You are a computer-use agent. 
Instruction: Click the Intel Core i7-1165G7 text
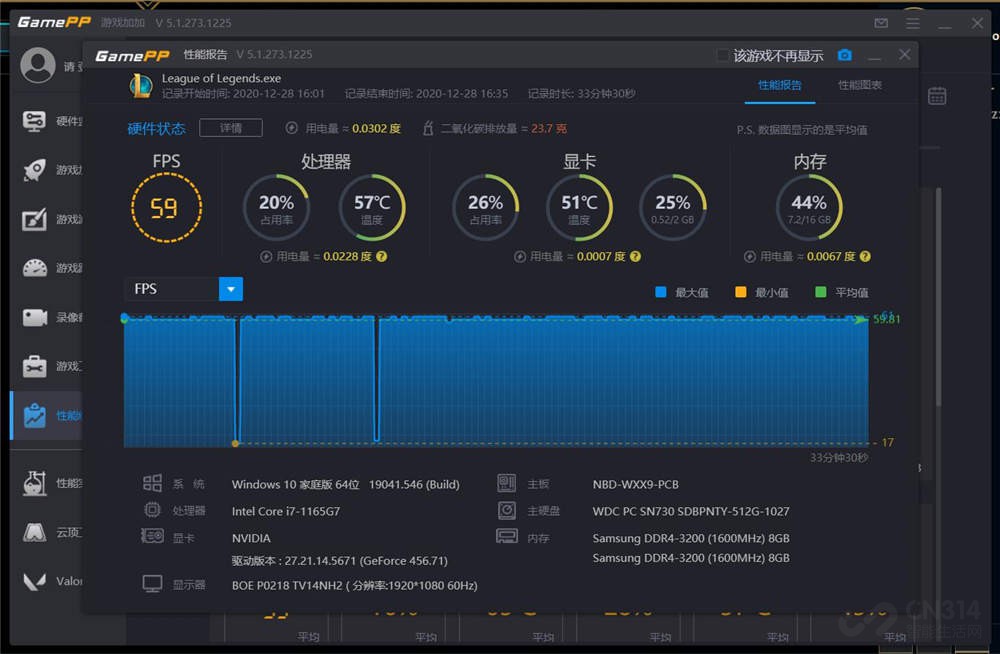pos(286,511)
